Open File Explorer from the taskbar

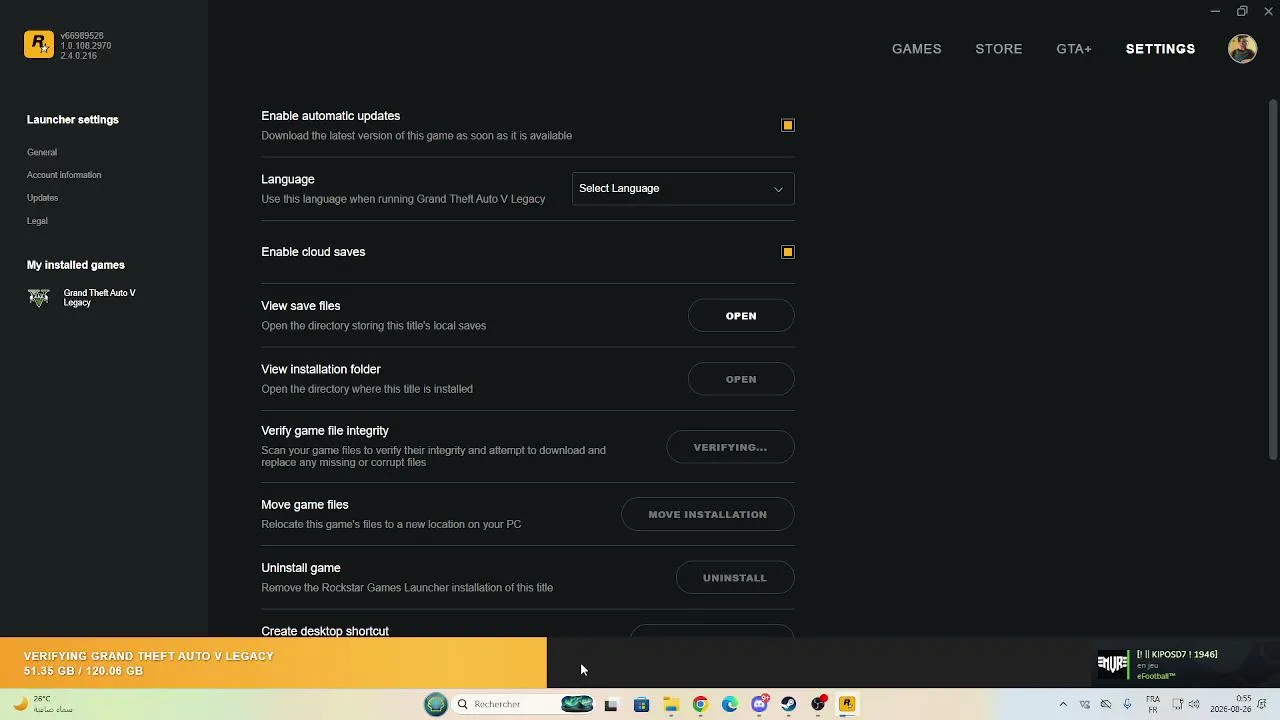coord(671,704)
